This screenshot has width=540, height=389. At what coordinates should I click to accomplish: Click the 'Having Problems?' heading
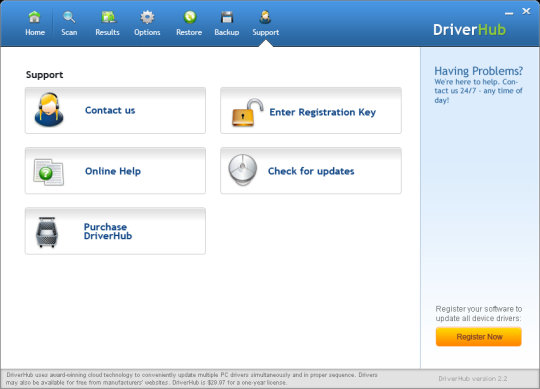pyautogui.click(x=478, y=71)
